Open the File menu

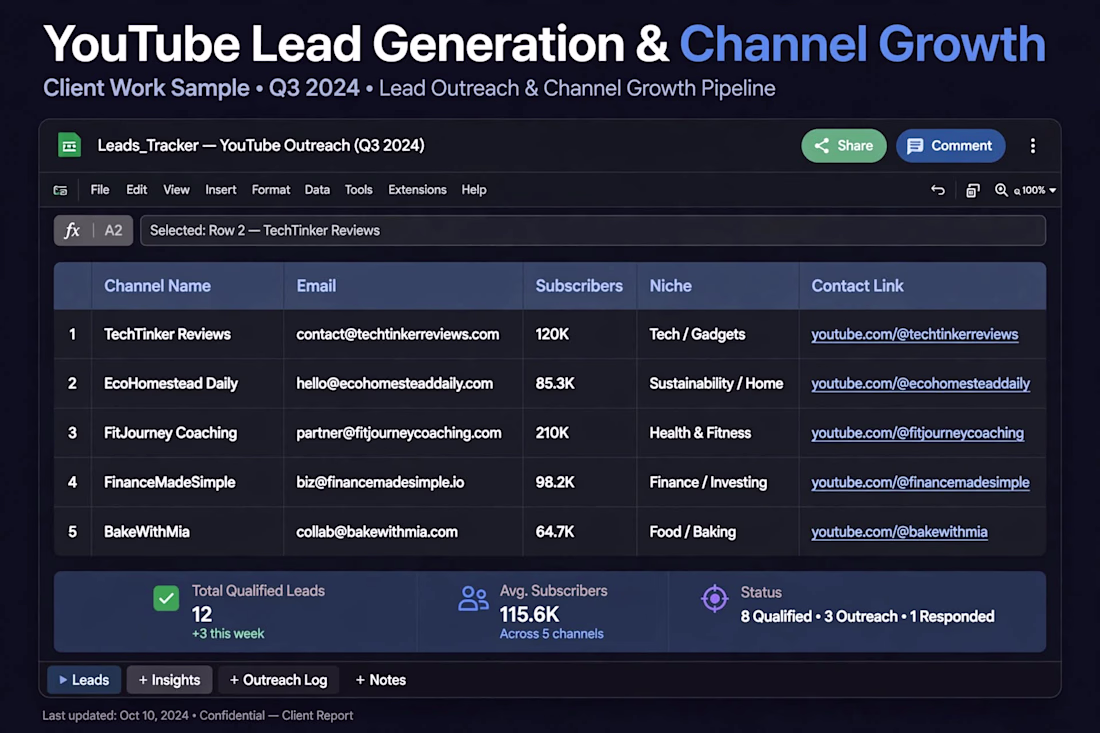pos(100,190)
